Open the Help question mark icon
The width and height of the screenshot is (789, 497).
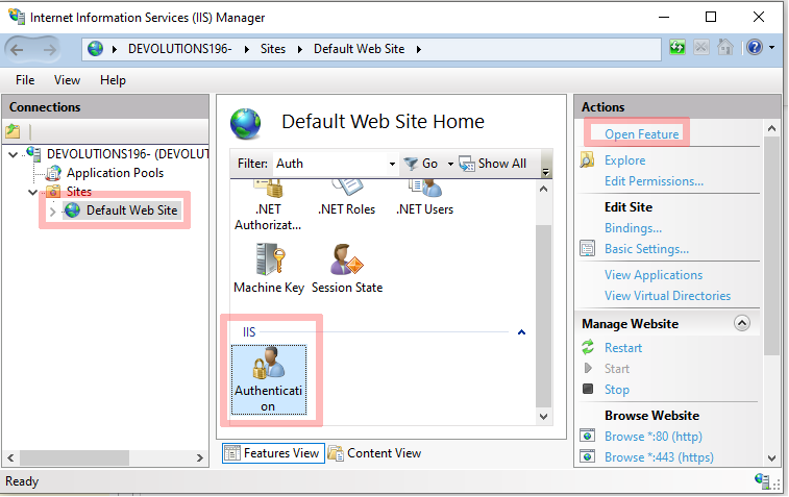754,47
